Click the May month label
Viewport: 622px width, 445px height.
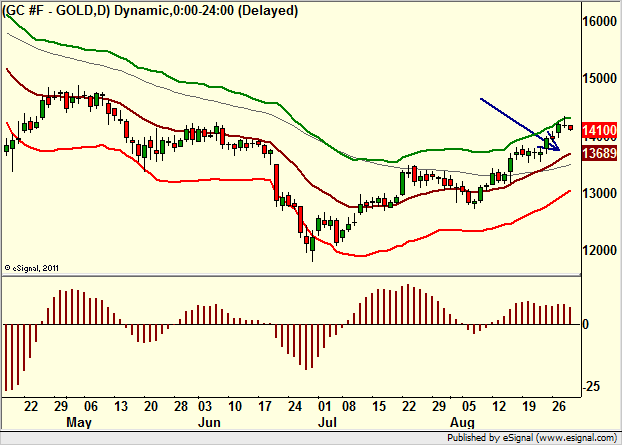click(79, 422)
